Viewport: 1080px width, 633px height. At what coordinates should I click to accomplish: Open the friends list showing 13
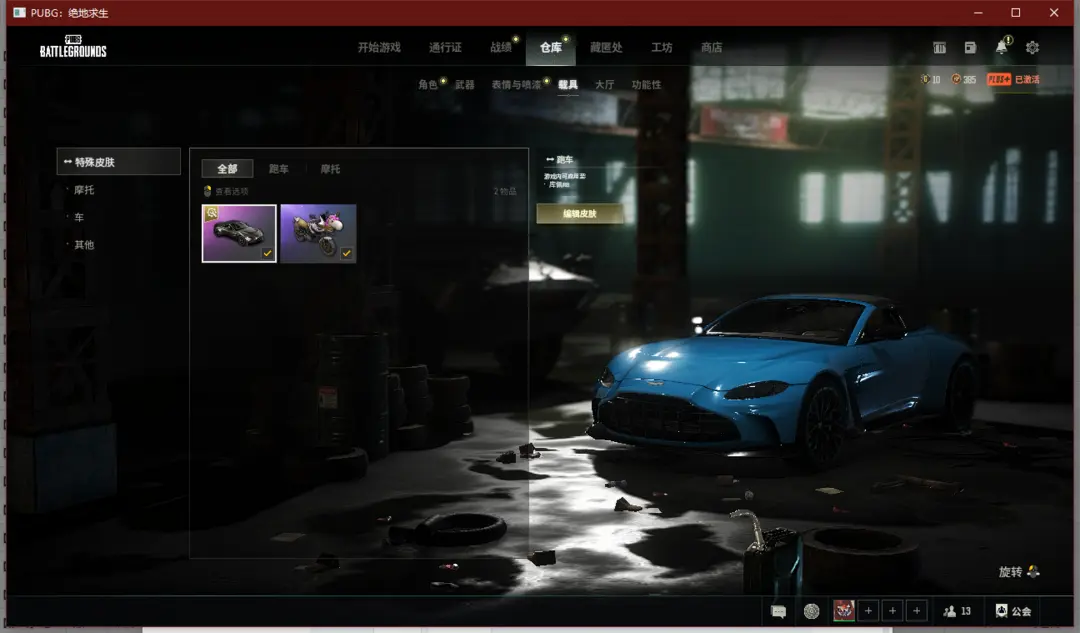957,611
